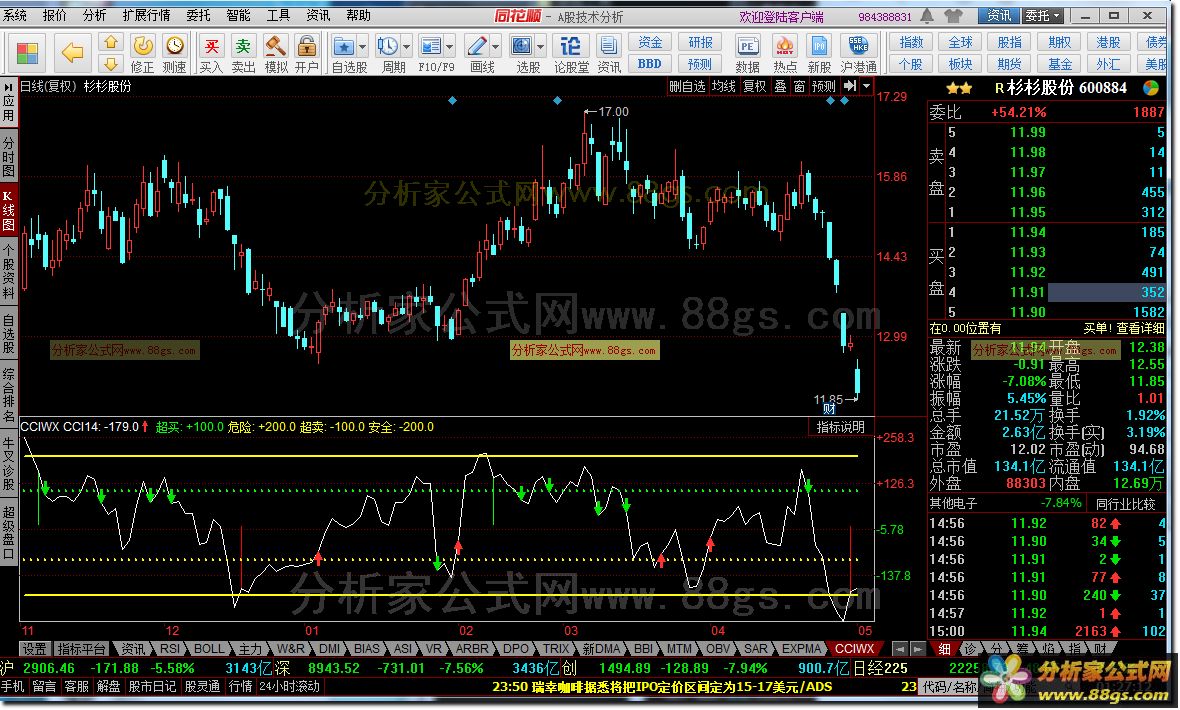Click the notification bell icon
The image size is (1180, 710).
(927, 15)
